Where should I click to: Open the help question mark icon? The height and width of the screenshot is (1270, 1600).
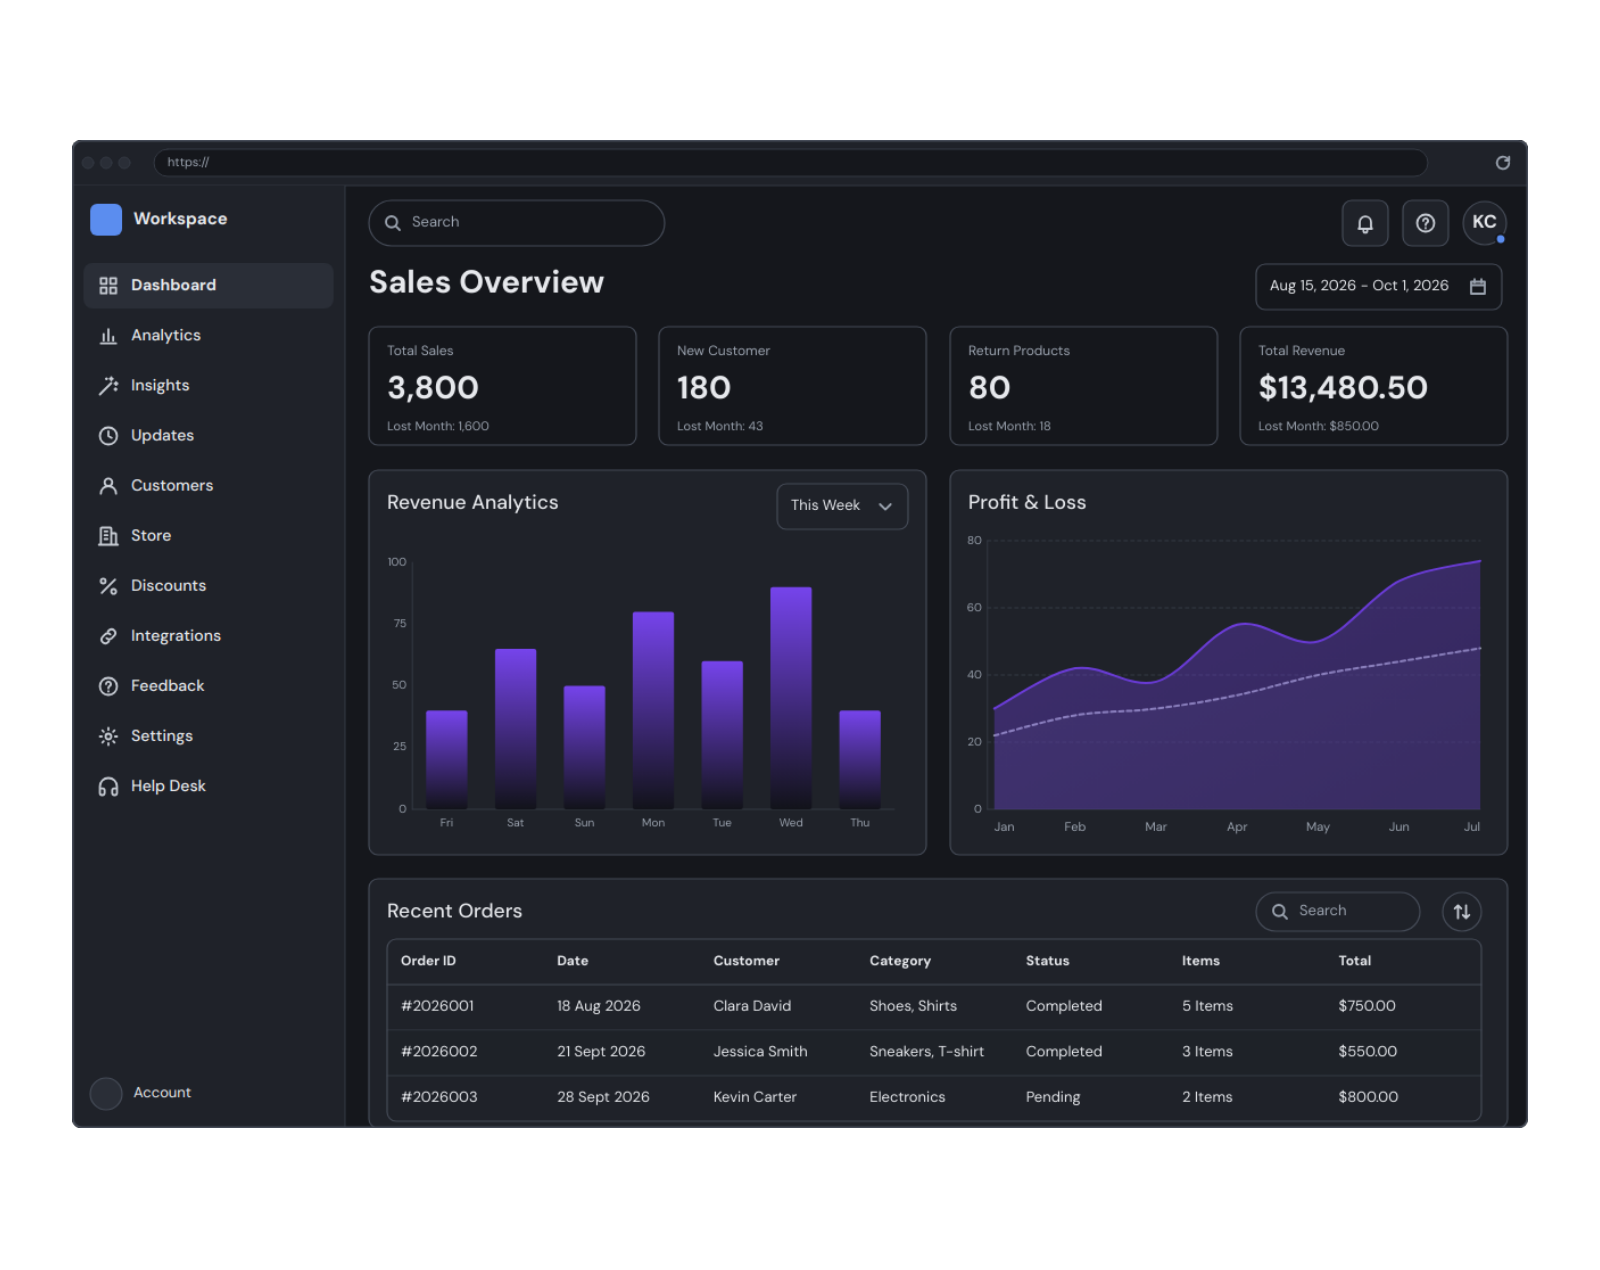pyautogui.click(x=1425, y=223)
